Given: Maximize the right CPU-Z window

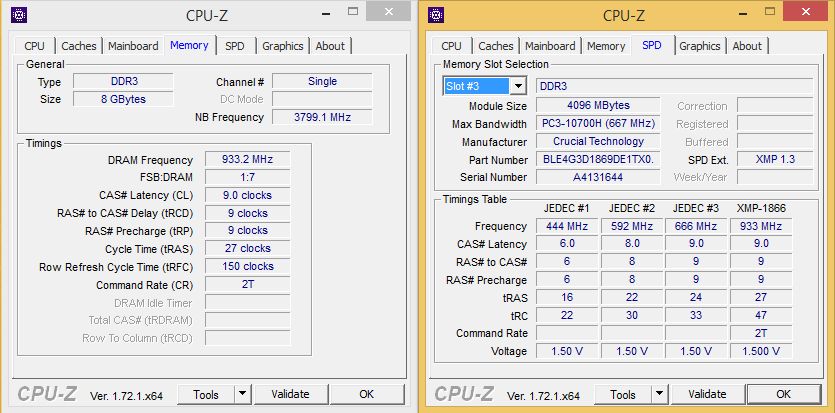Looking at the screenshot, I should point(769,11).
